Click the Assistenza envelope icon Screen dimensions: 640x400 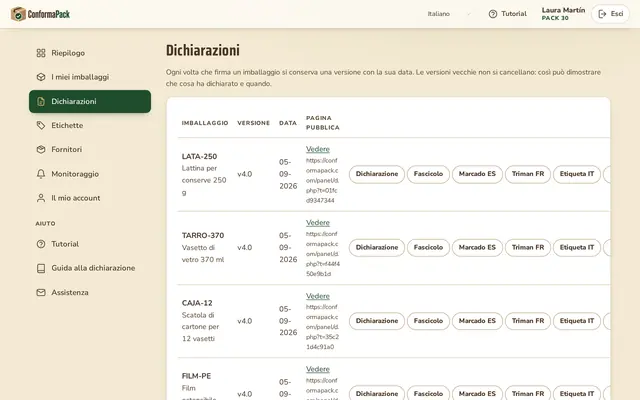(41, 292)
